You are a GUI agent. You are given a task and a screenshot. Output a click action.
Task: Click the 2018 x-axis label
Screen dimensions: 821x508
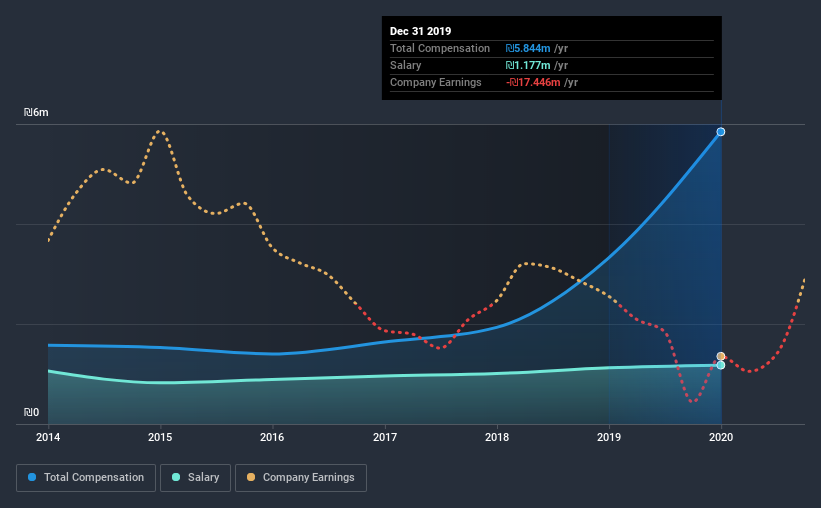[x=496, y=437]
